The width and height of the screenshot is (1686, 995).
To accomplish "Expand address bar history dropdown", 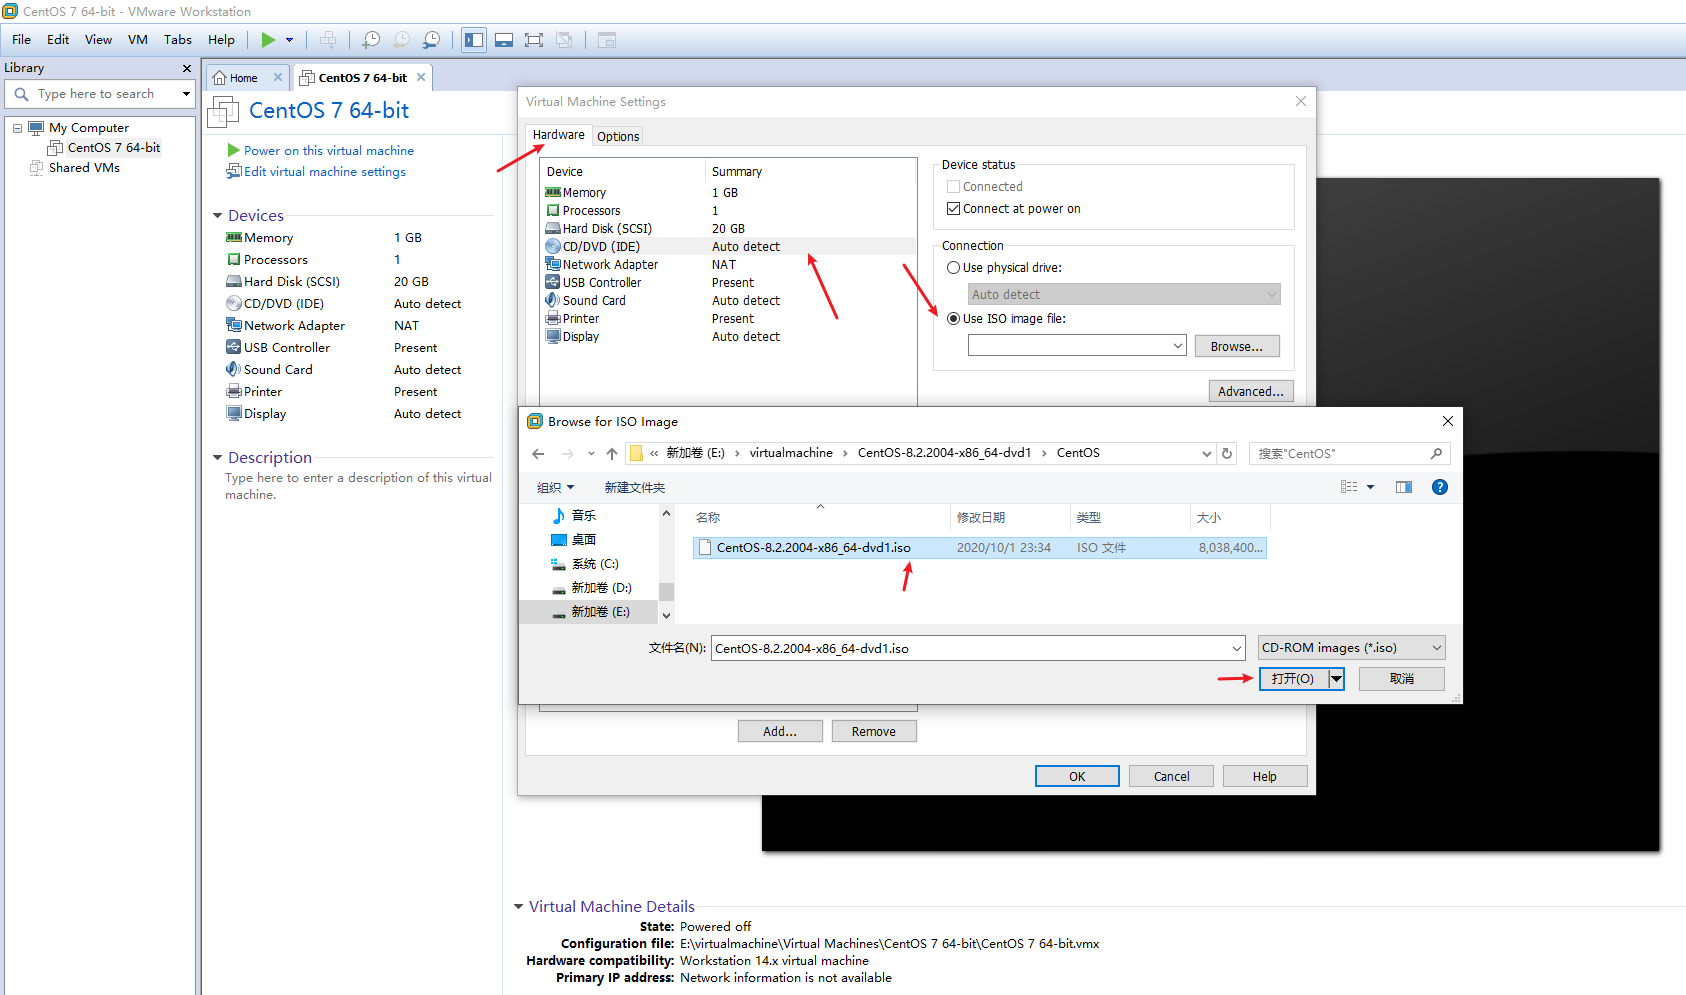I will 1207,454.
